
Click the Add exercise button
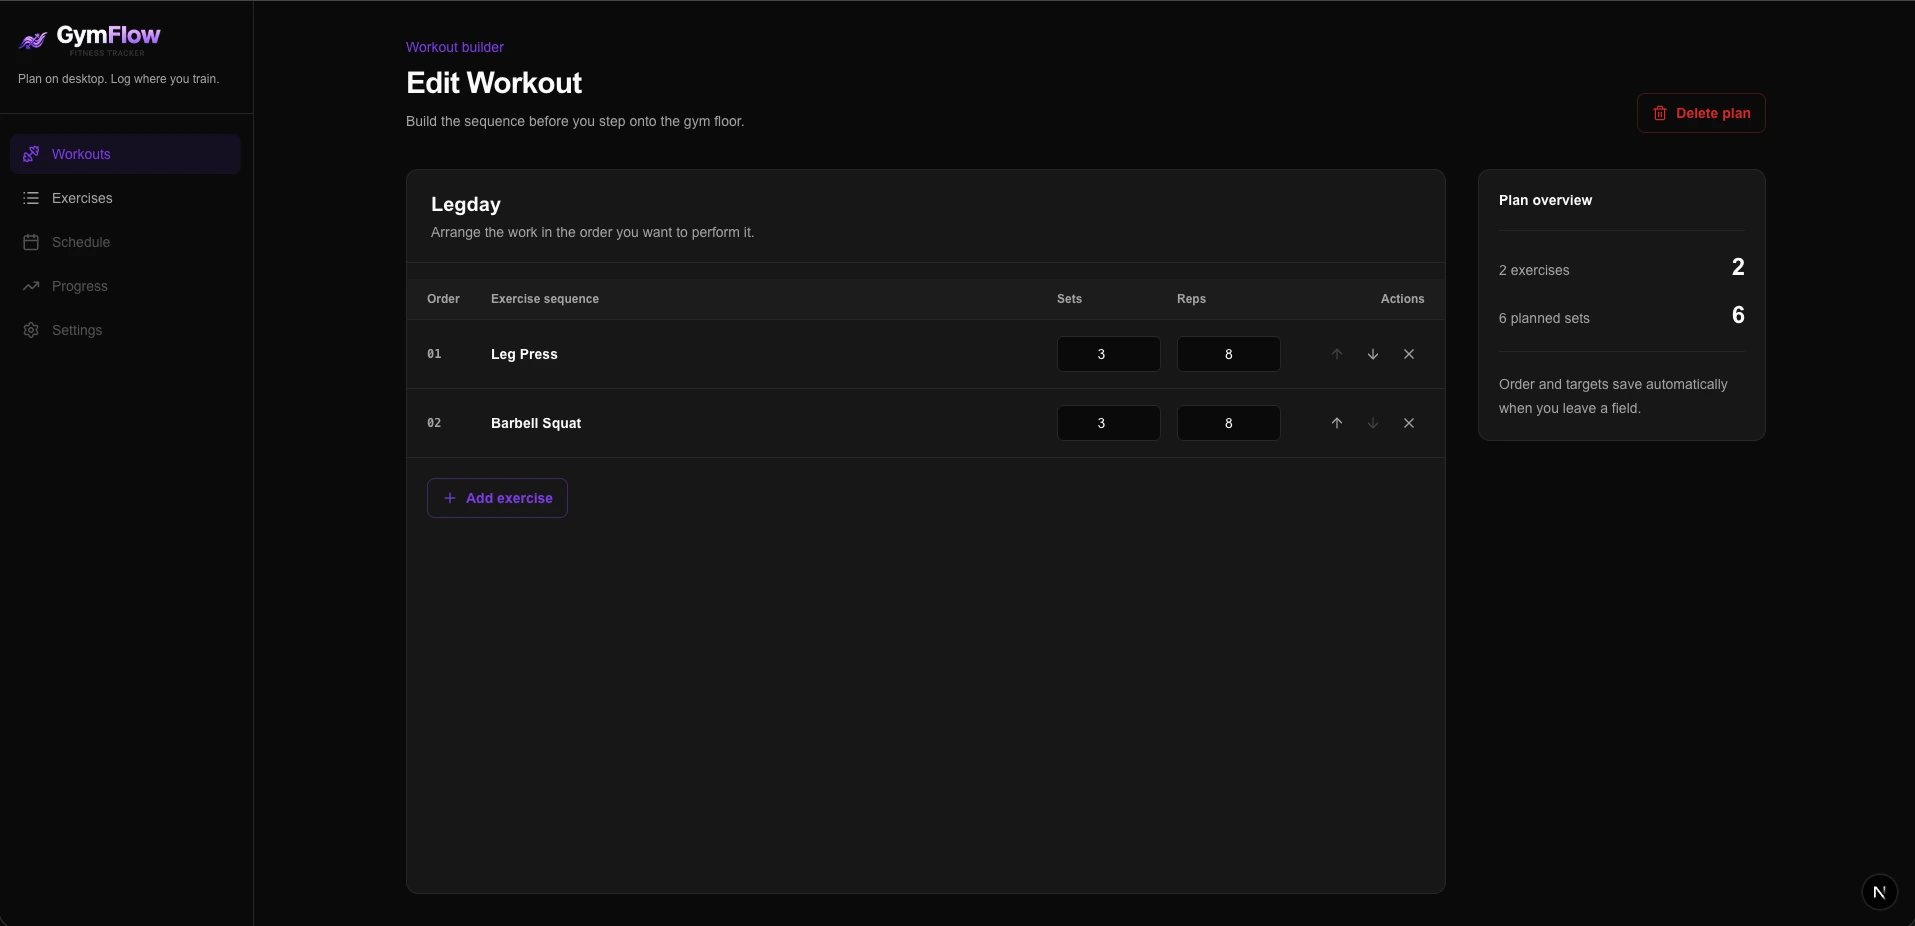point(497,498)
